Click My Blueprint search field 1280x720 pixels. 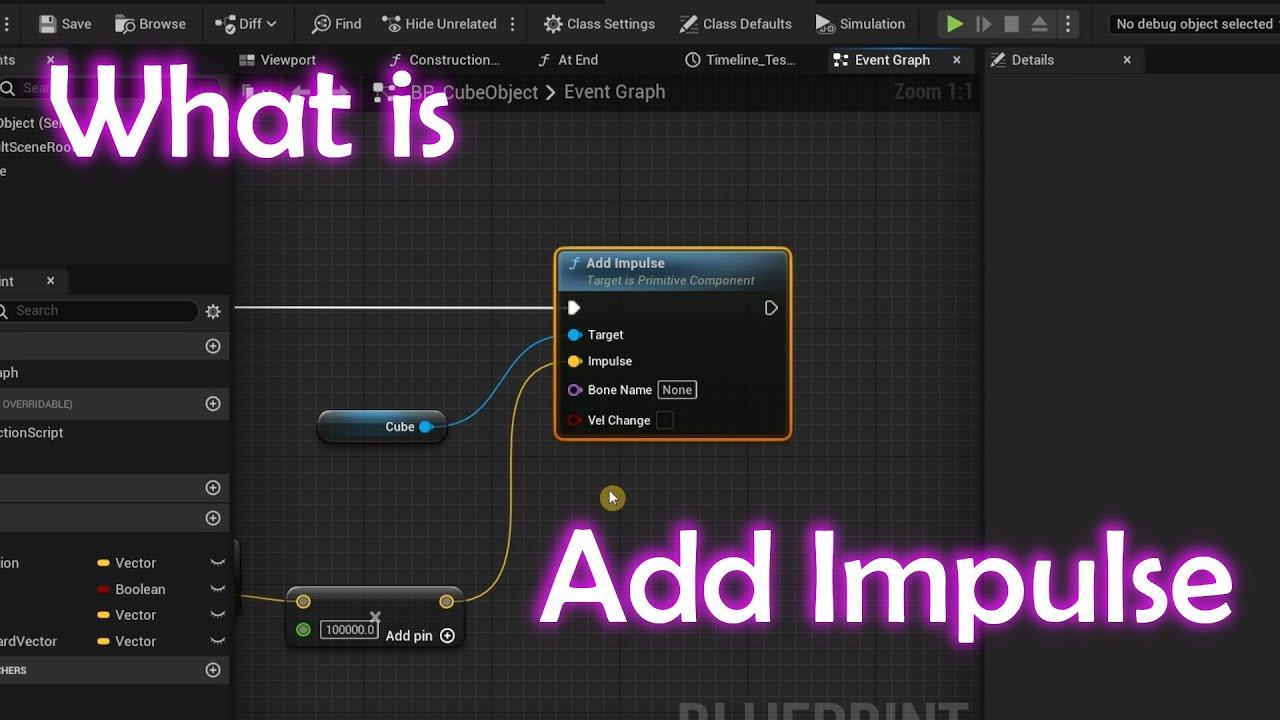pyautogui.click(x=98, y=311)
